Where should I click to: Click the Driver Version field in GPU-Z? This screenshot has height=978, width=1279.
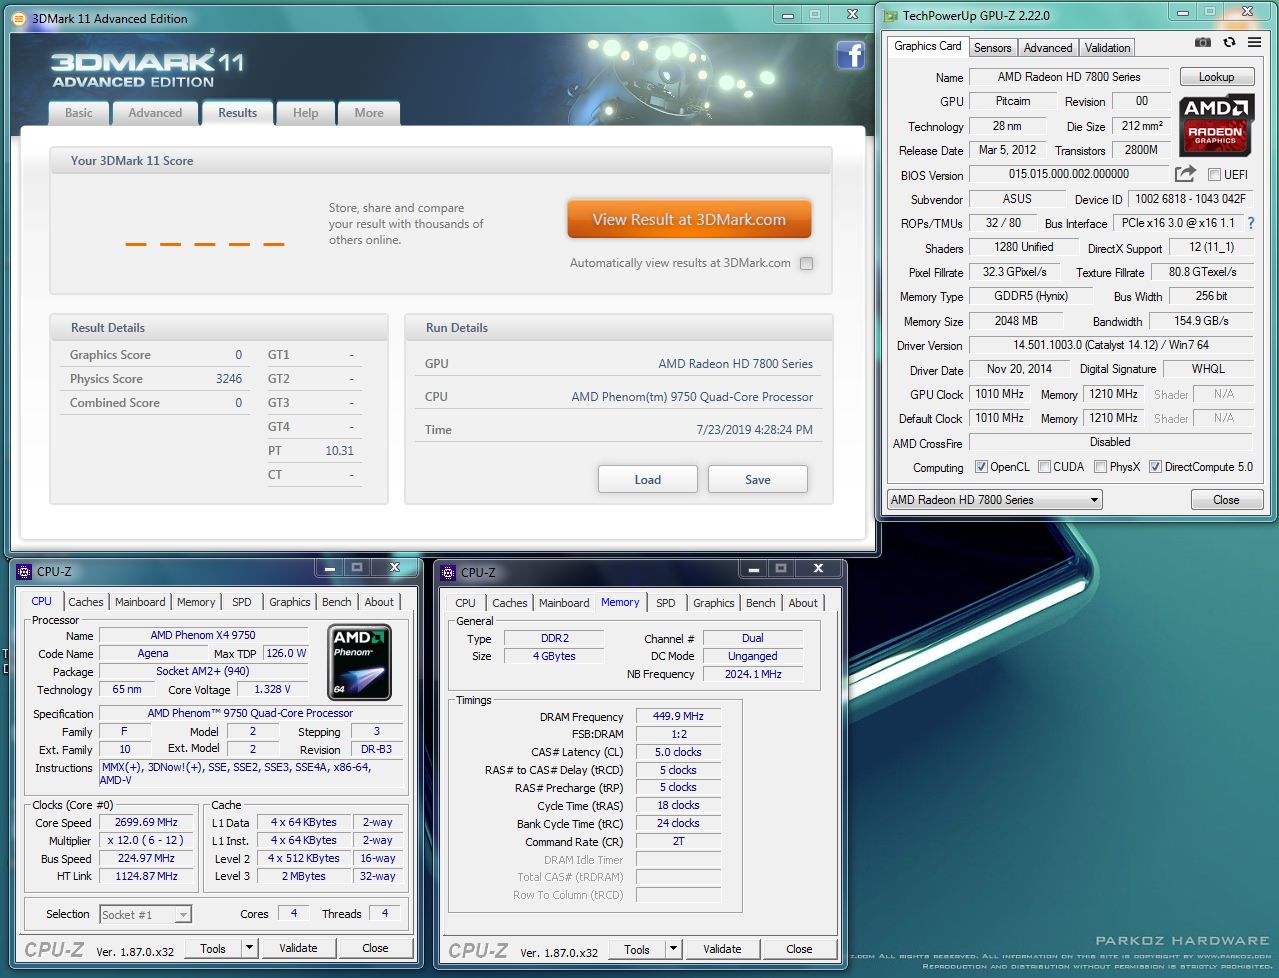tap(1110, 345)
